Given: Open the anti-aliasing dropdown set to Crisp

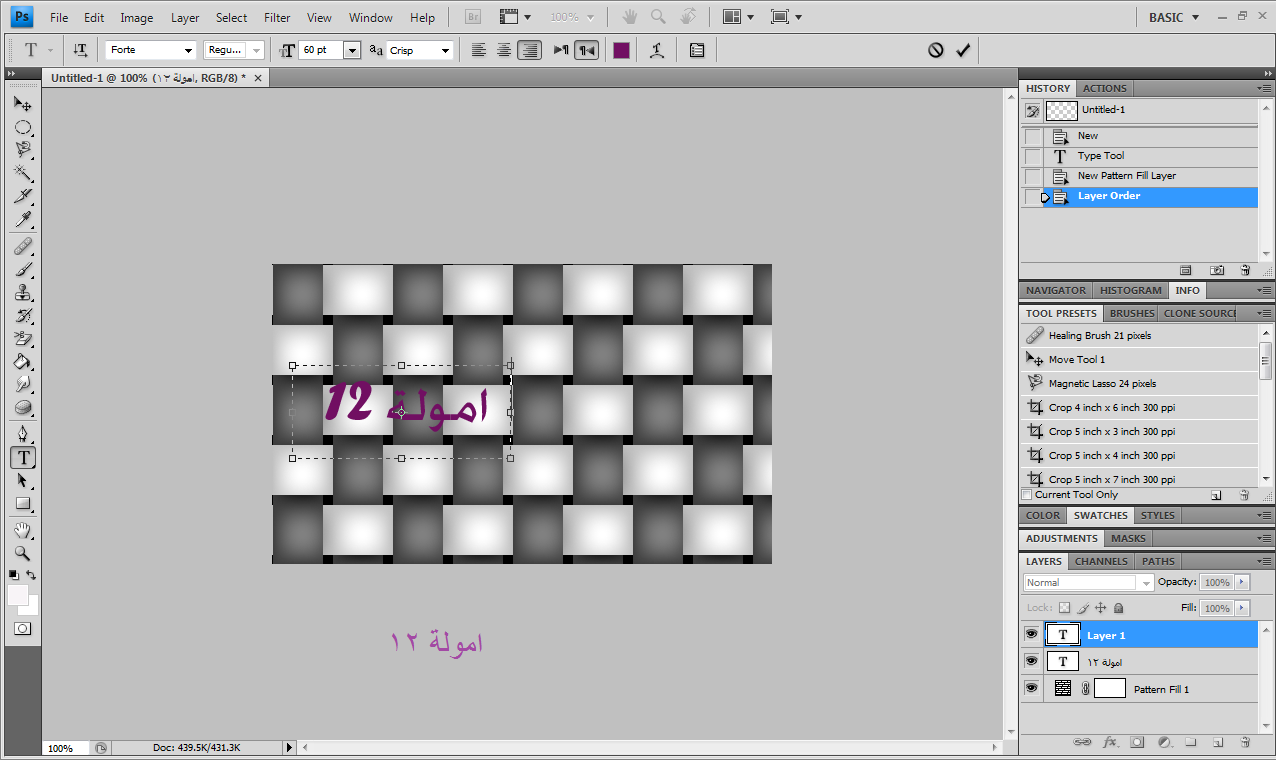Looking at the screenshot, I should click(x=420, y=50).
